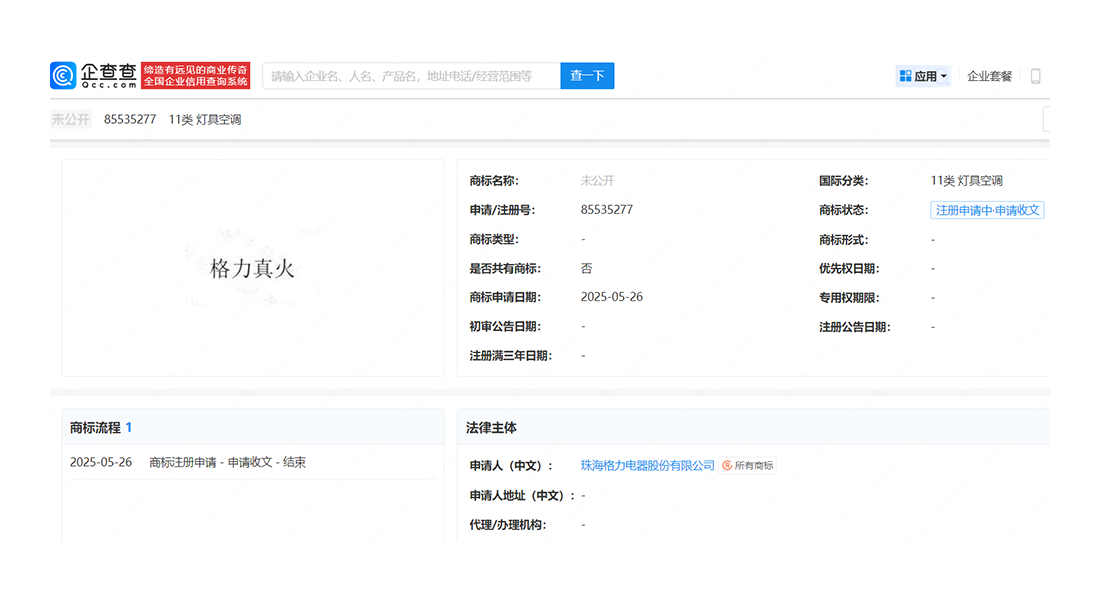
Task: Open 企业套餐 menu item
Action: coord(989,76)
